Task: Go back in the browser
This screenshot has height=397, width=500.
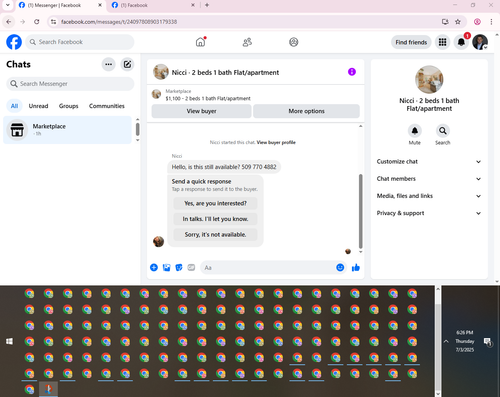Action: click(9, 22)
